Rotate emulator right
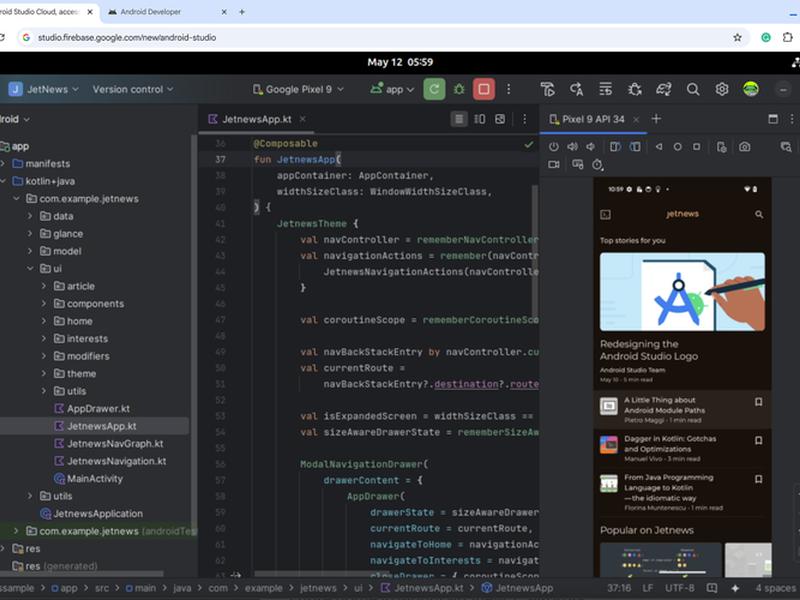Image resolution: width=800 pixels, height=600 pixels. (635, 147)
